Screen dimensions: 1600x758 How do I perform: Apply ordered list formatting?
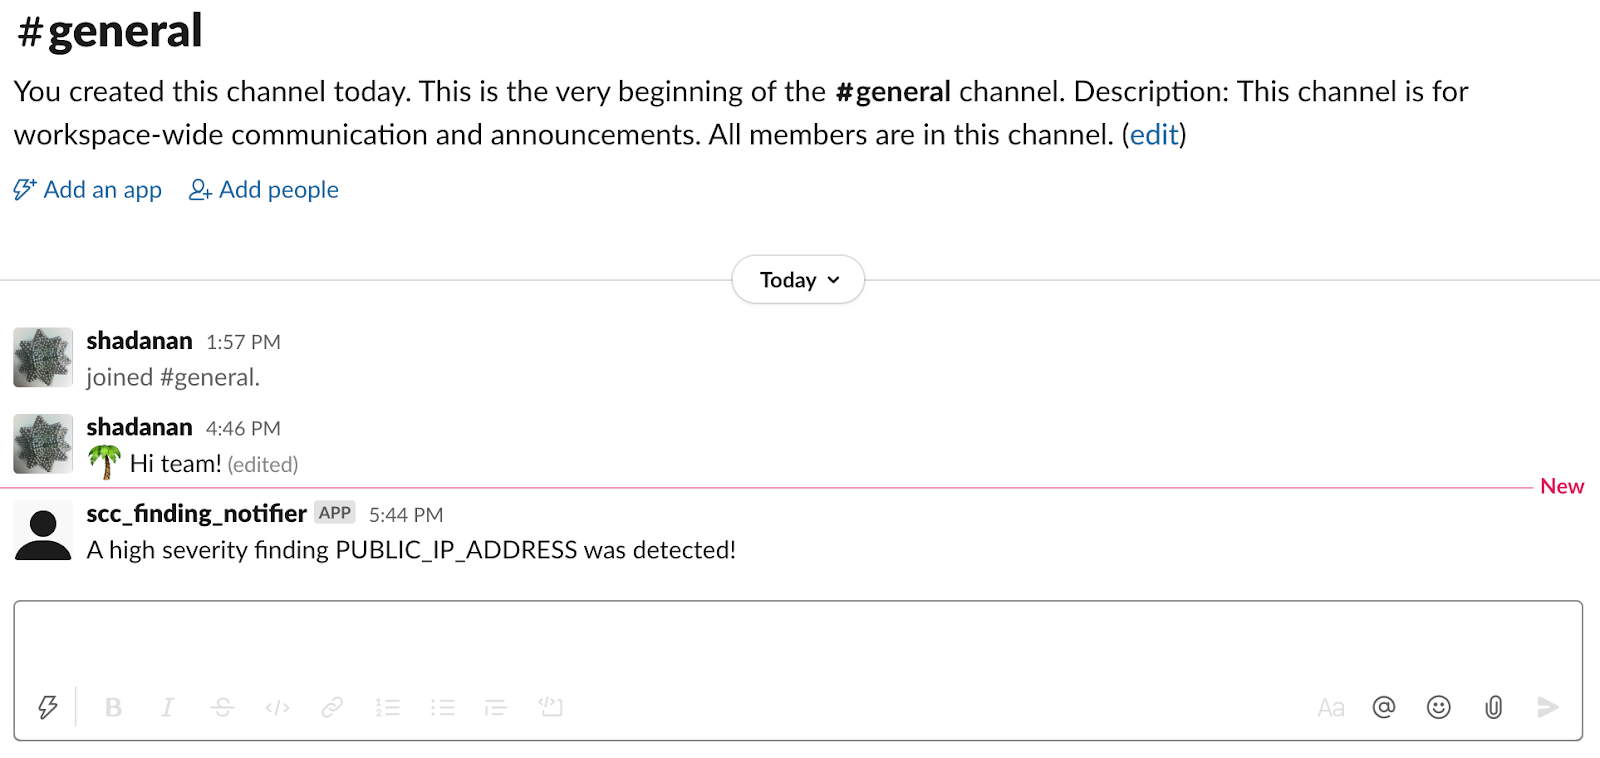click(x=388, y=707)
